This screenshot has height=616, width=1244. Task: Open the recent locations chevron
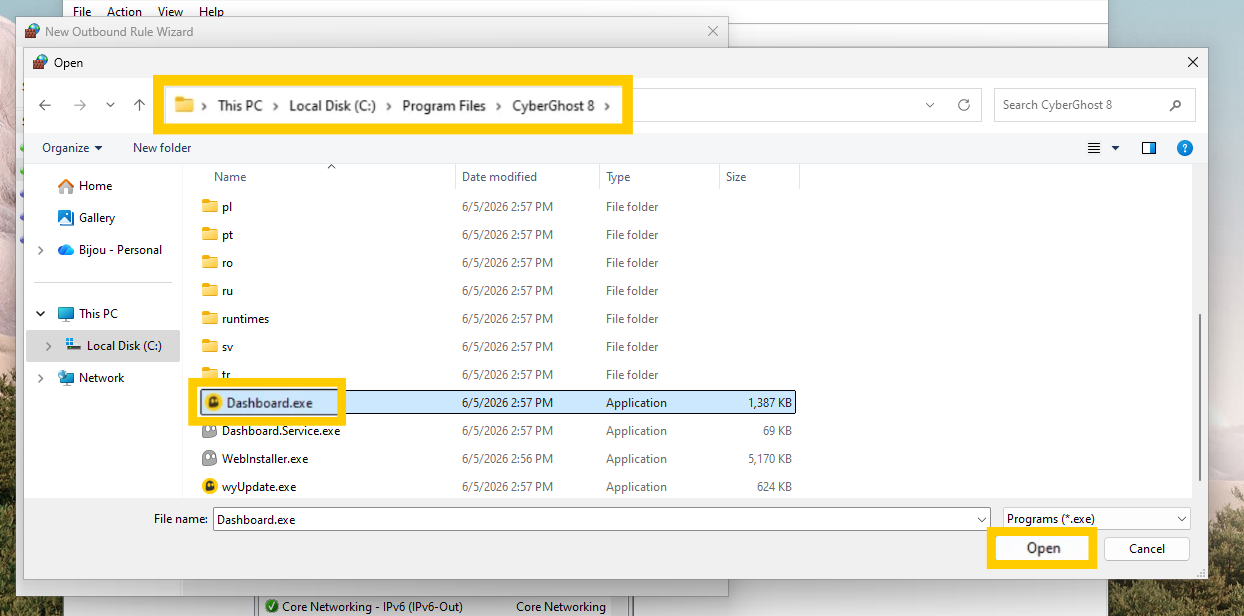pos(110,105)
